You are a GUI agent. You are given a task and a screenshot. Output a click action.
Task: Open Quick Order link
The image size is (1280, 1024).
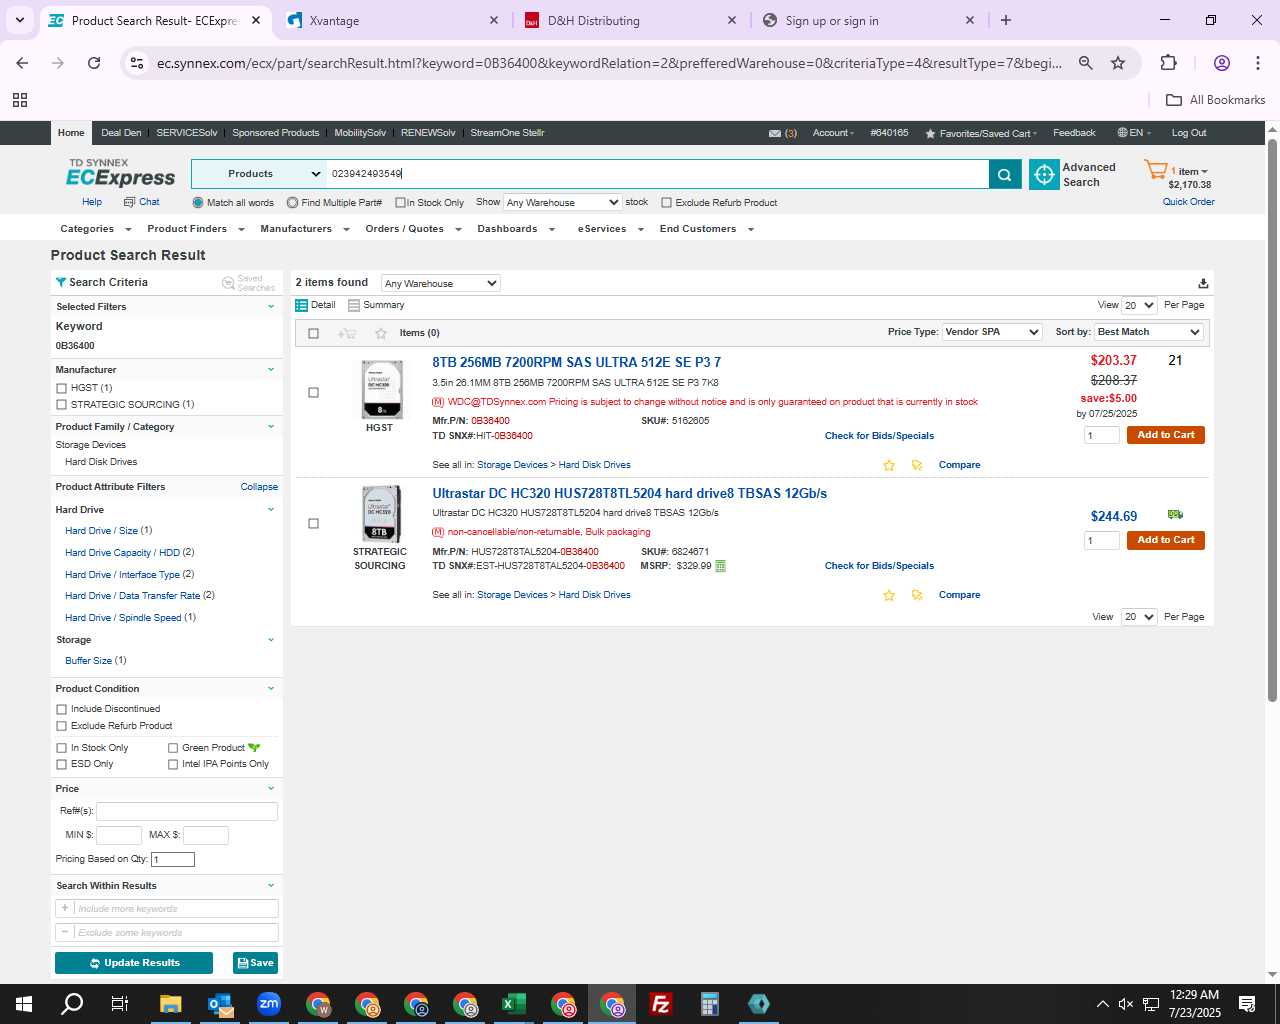pyautogui.click(x=1188, y=202)
